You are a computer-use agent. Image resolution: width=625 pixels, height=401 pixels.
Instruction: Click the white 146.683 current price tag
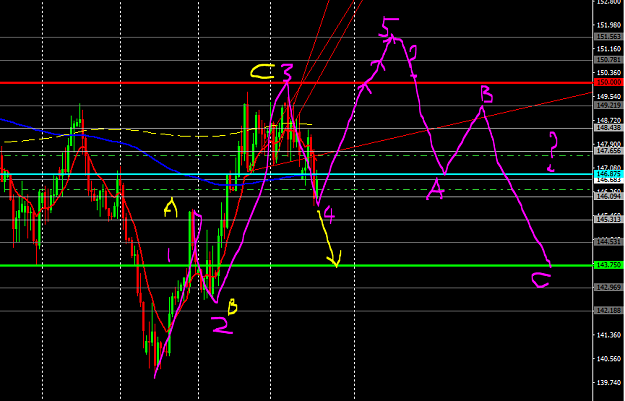click(608, 180)
